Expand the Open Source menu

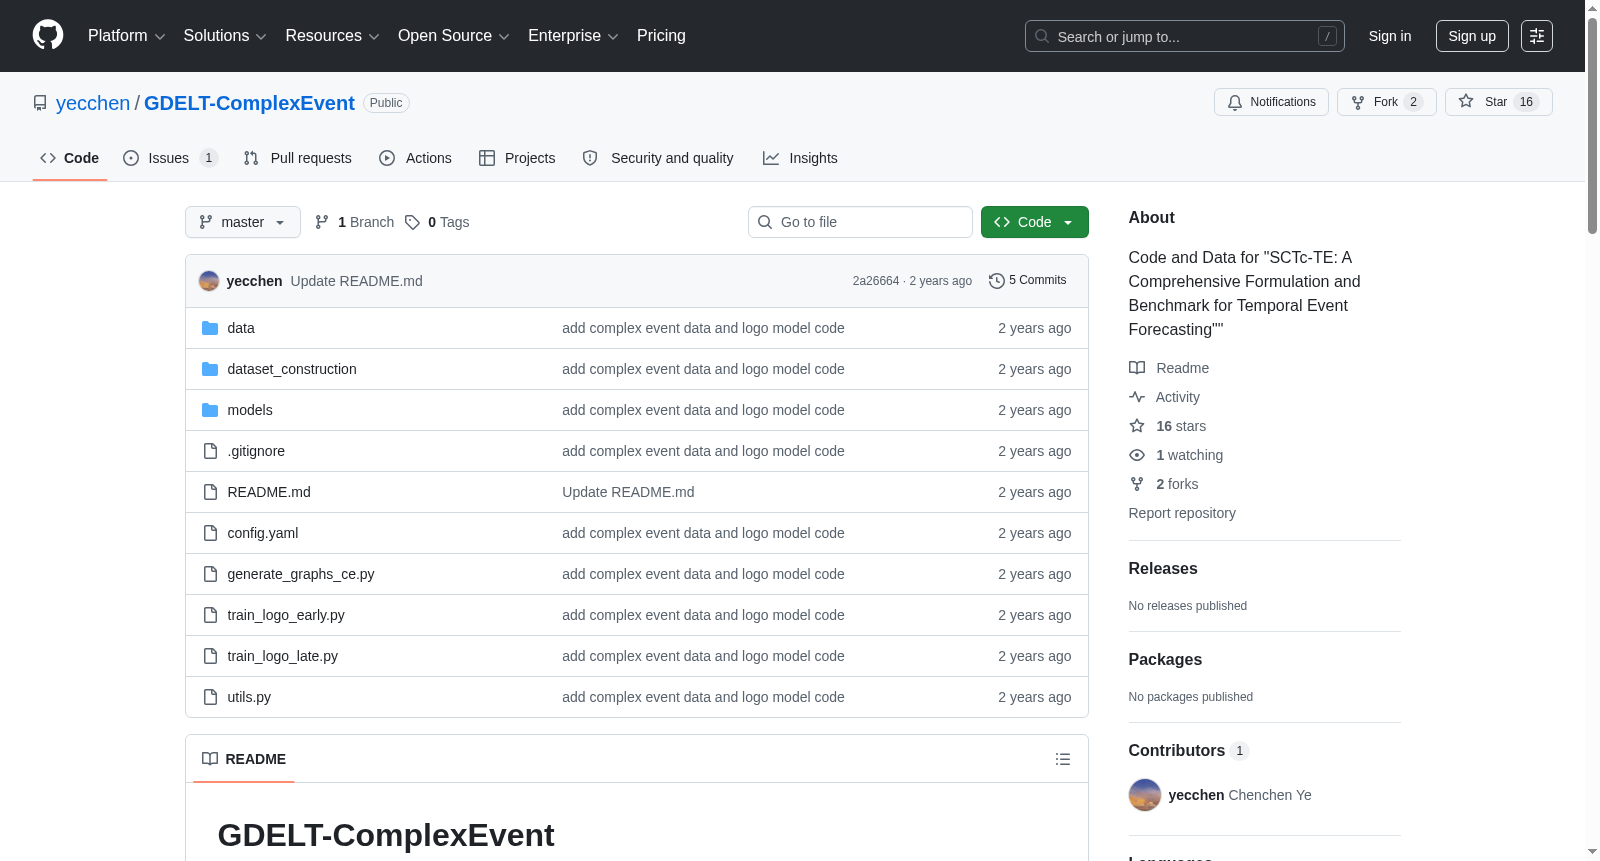pyautogui.click(x=454, y=36)
